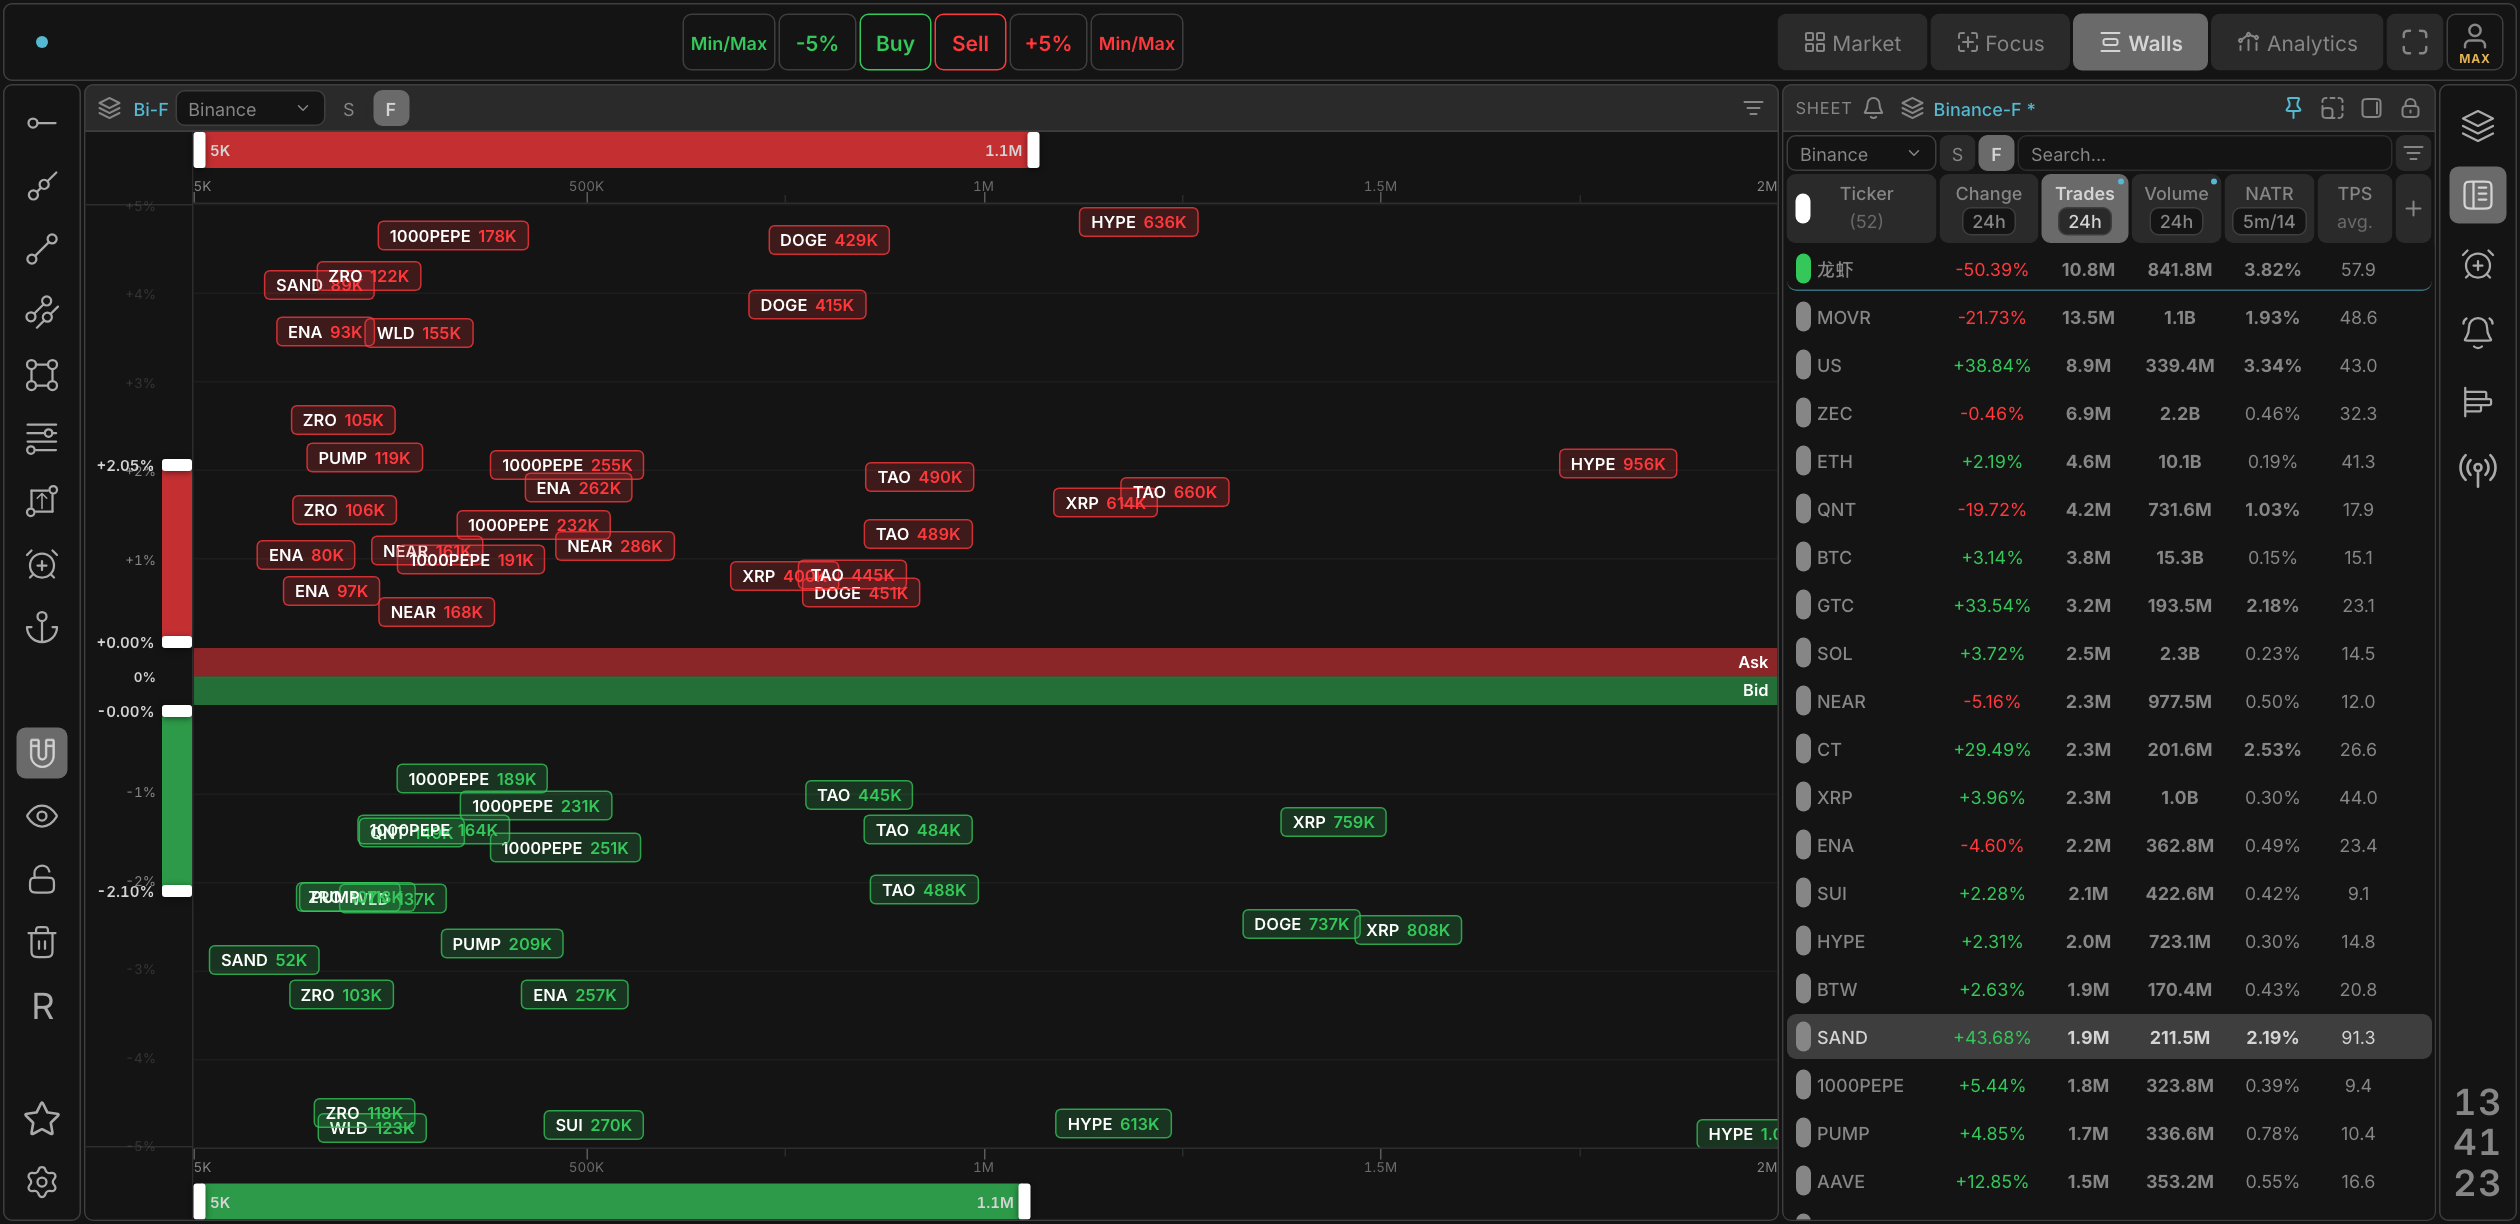Open alerts bell in right sidebar

coord(2477,332)
